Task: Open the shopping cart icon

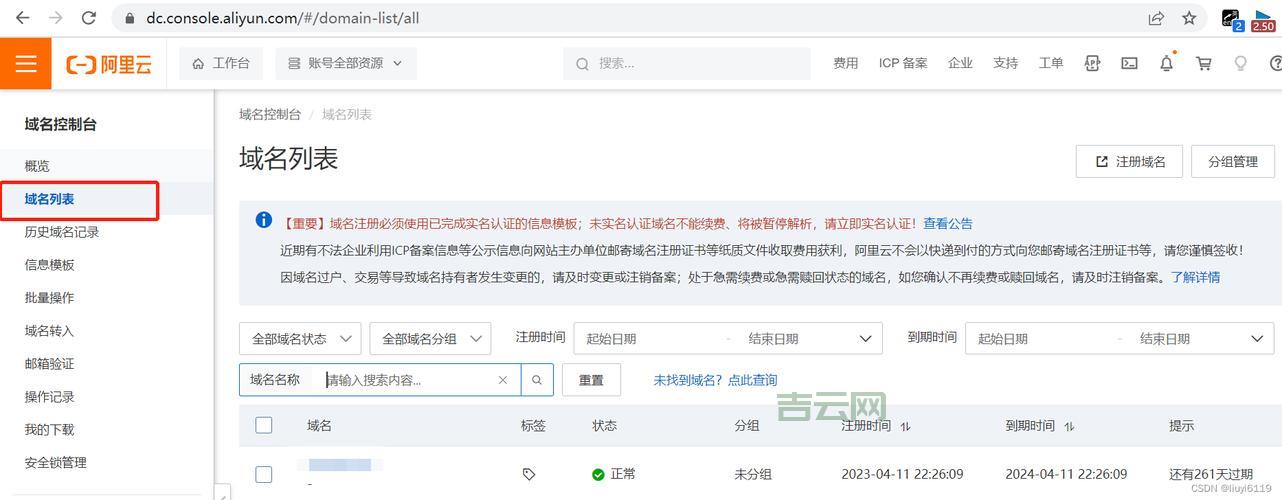Action: pyautogui.click(x=1204, y=63)
